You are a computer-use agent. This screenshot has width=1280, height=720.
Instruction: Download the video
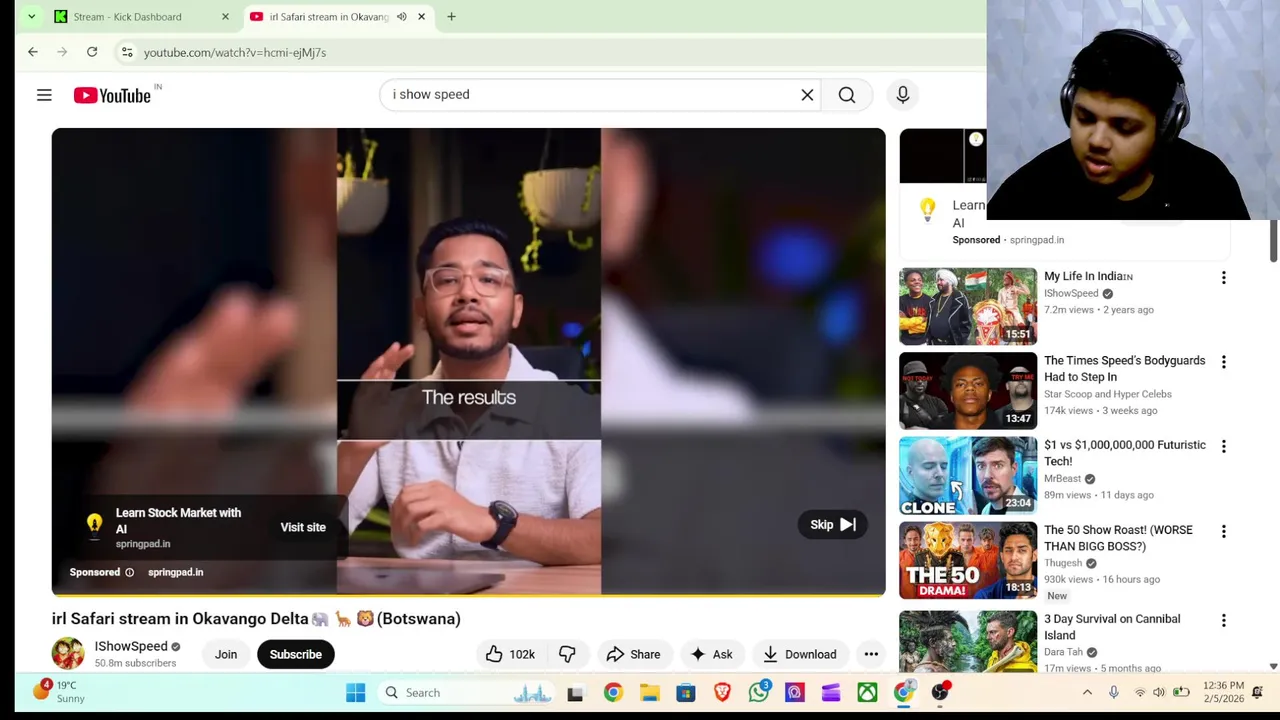799,654
